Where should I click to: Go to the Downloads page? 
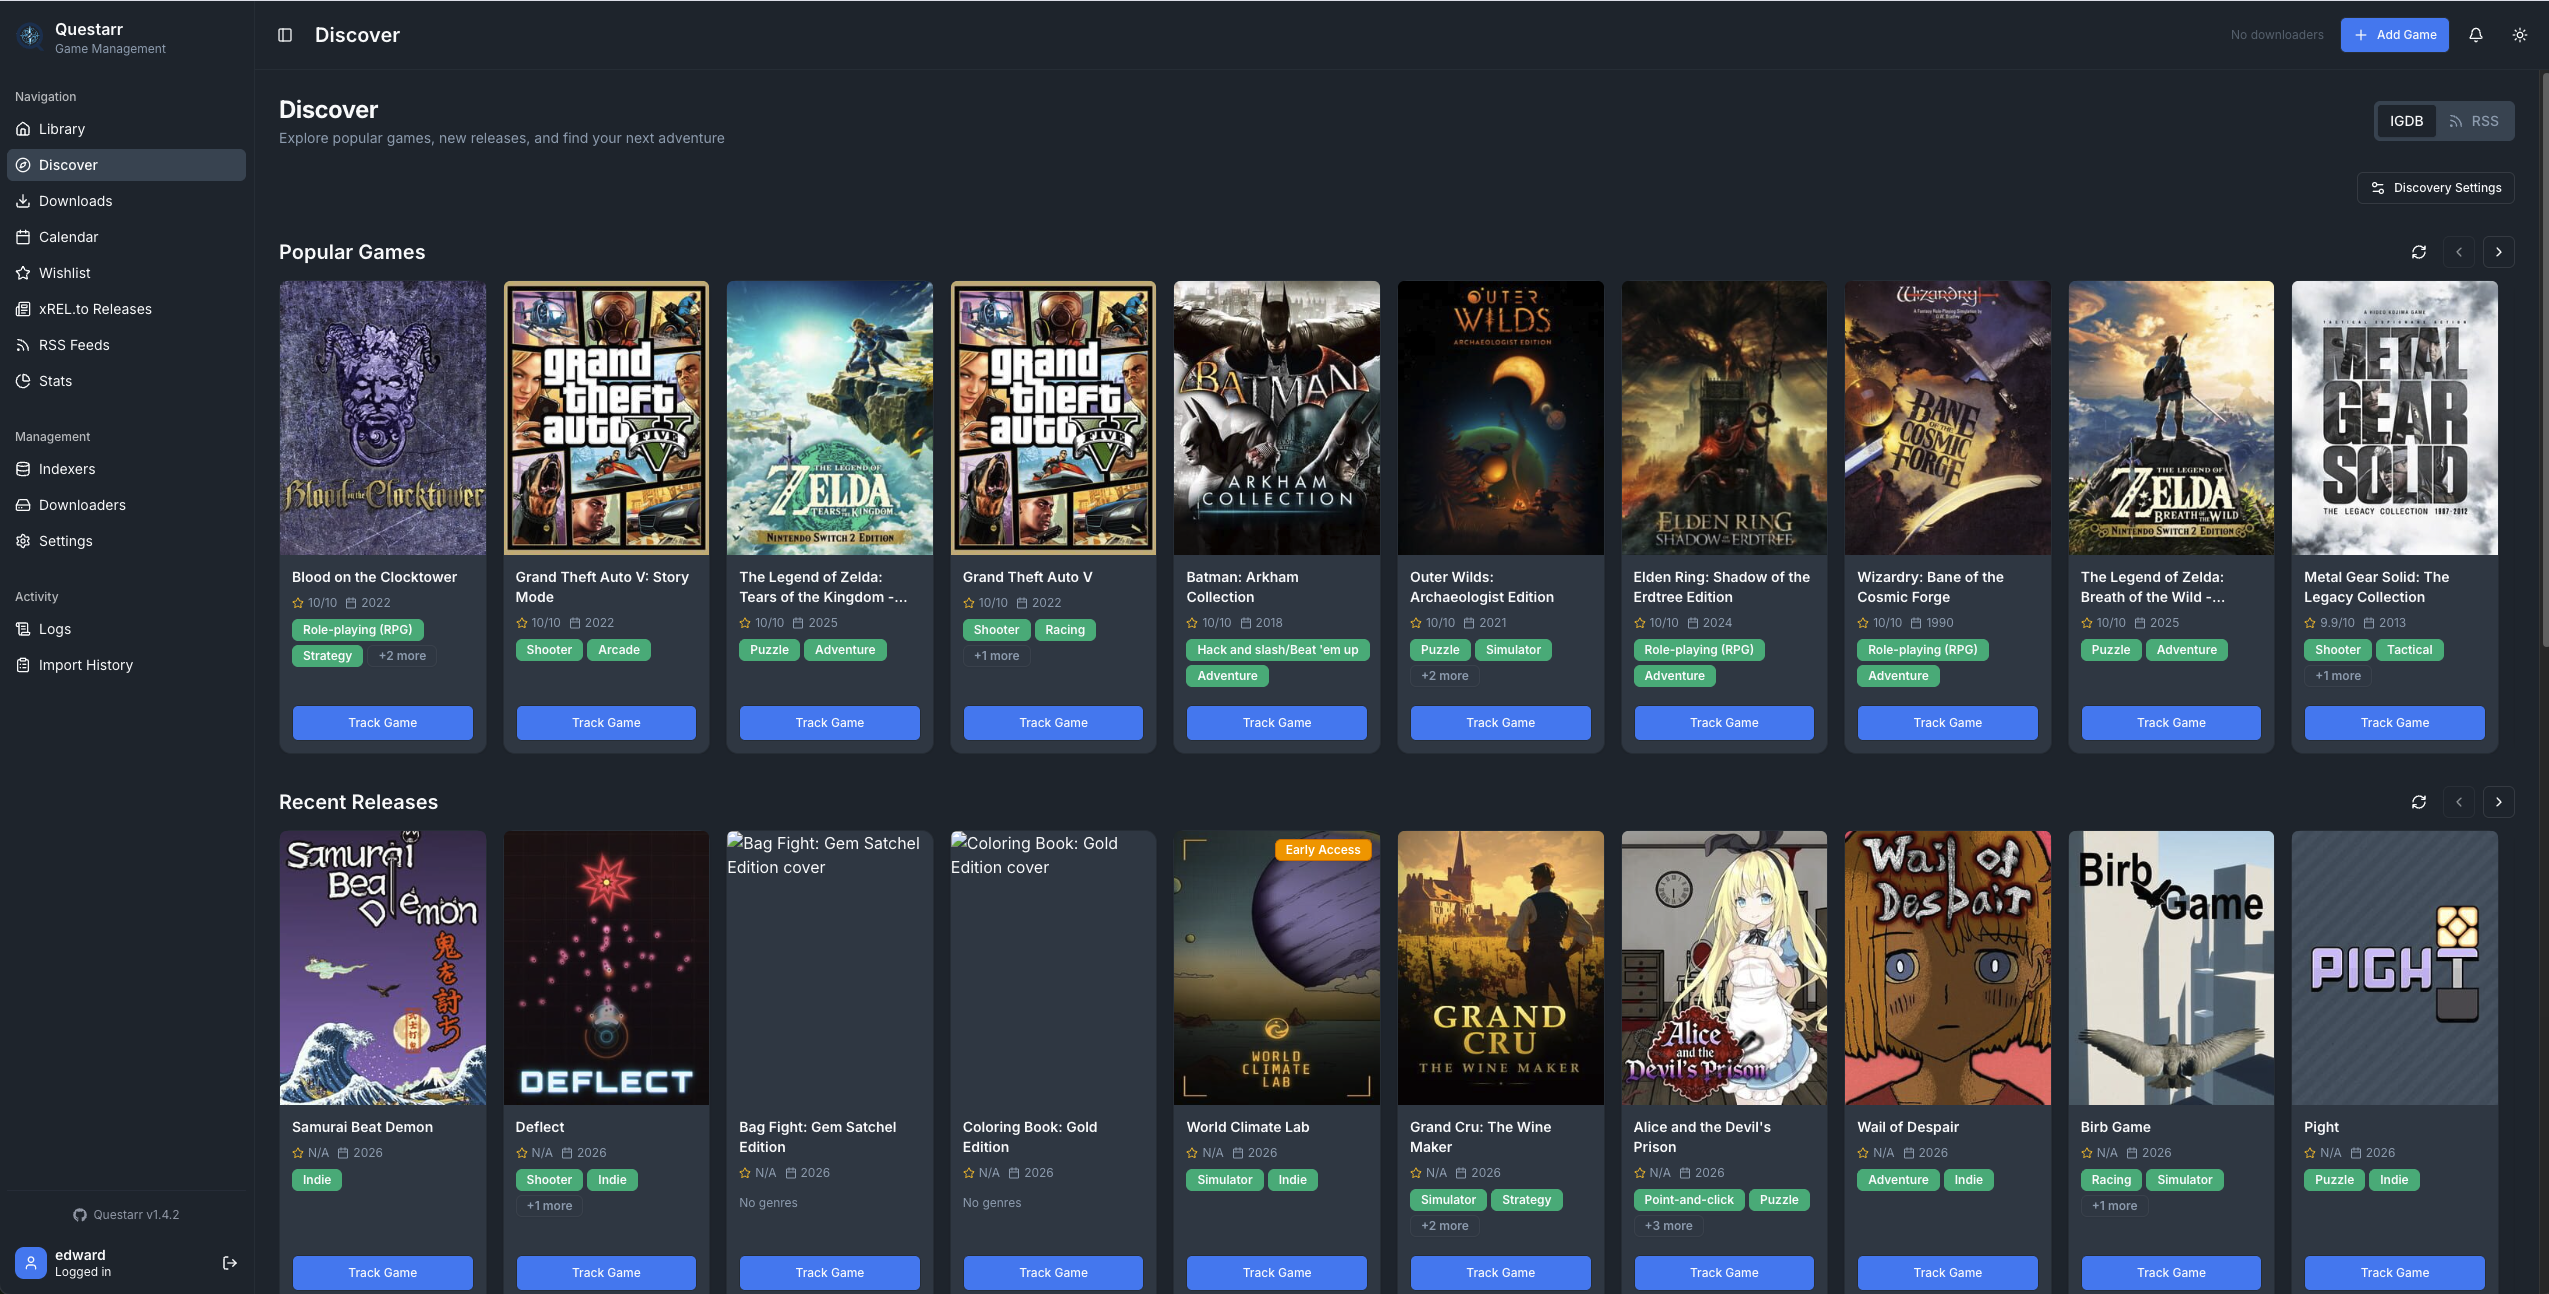(126, 201)
